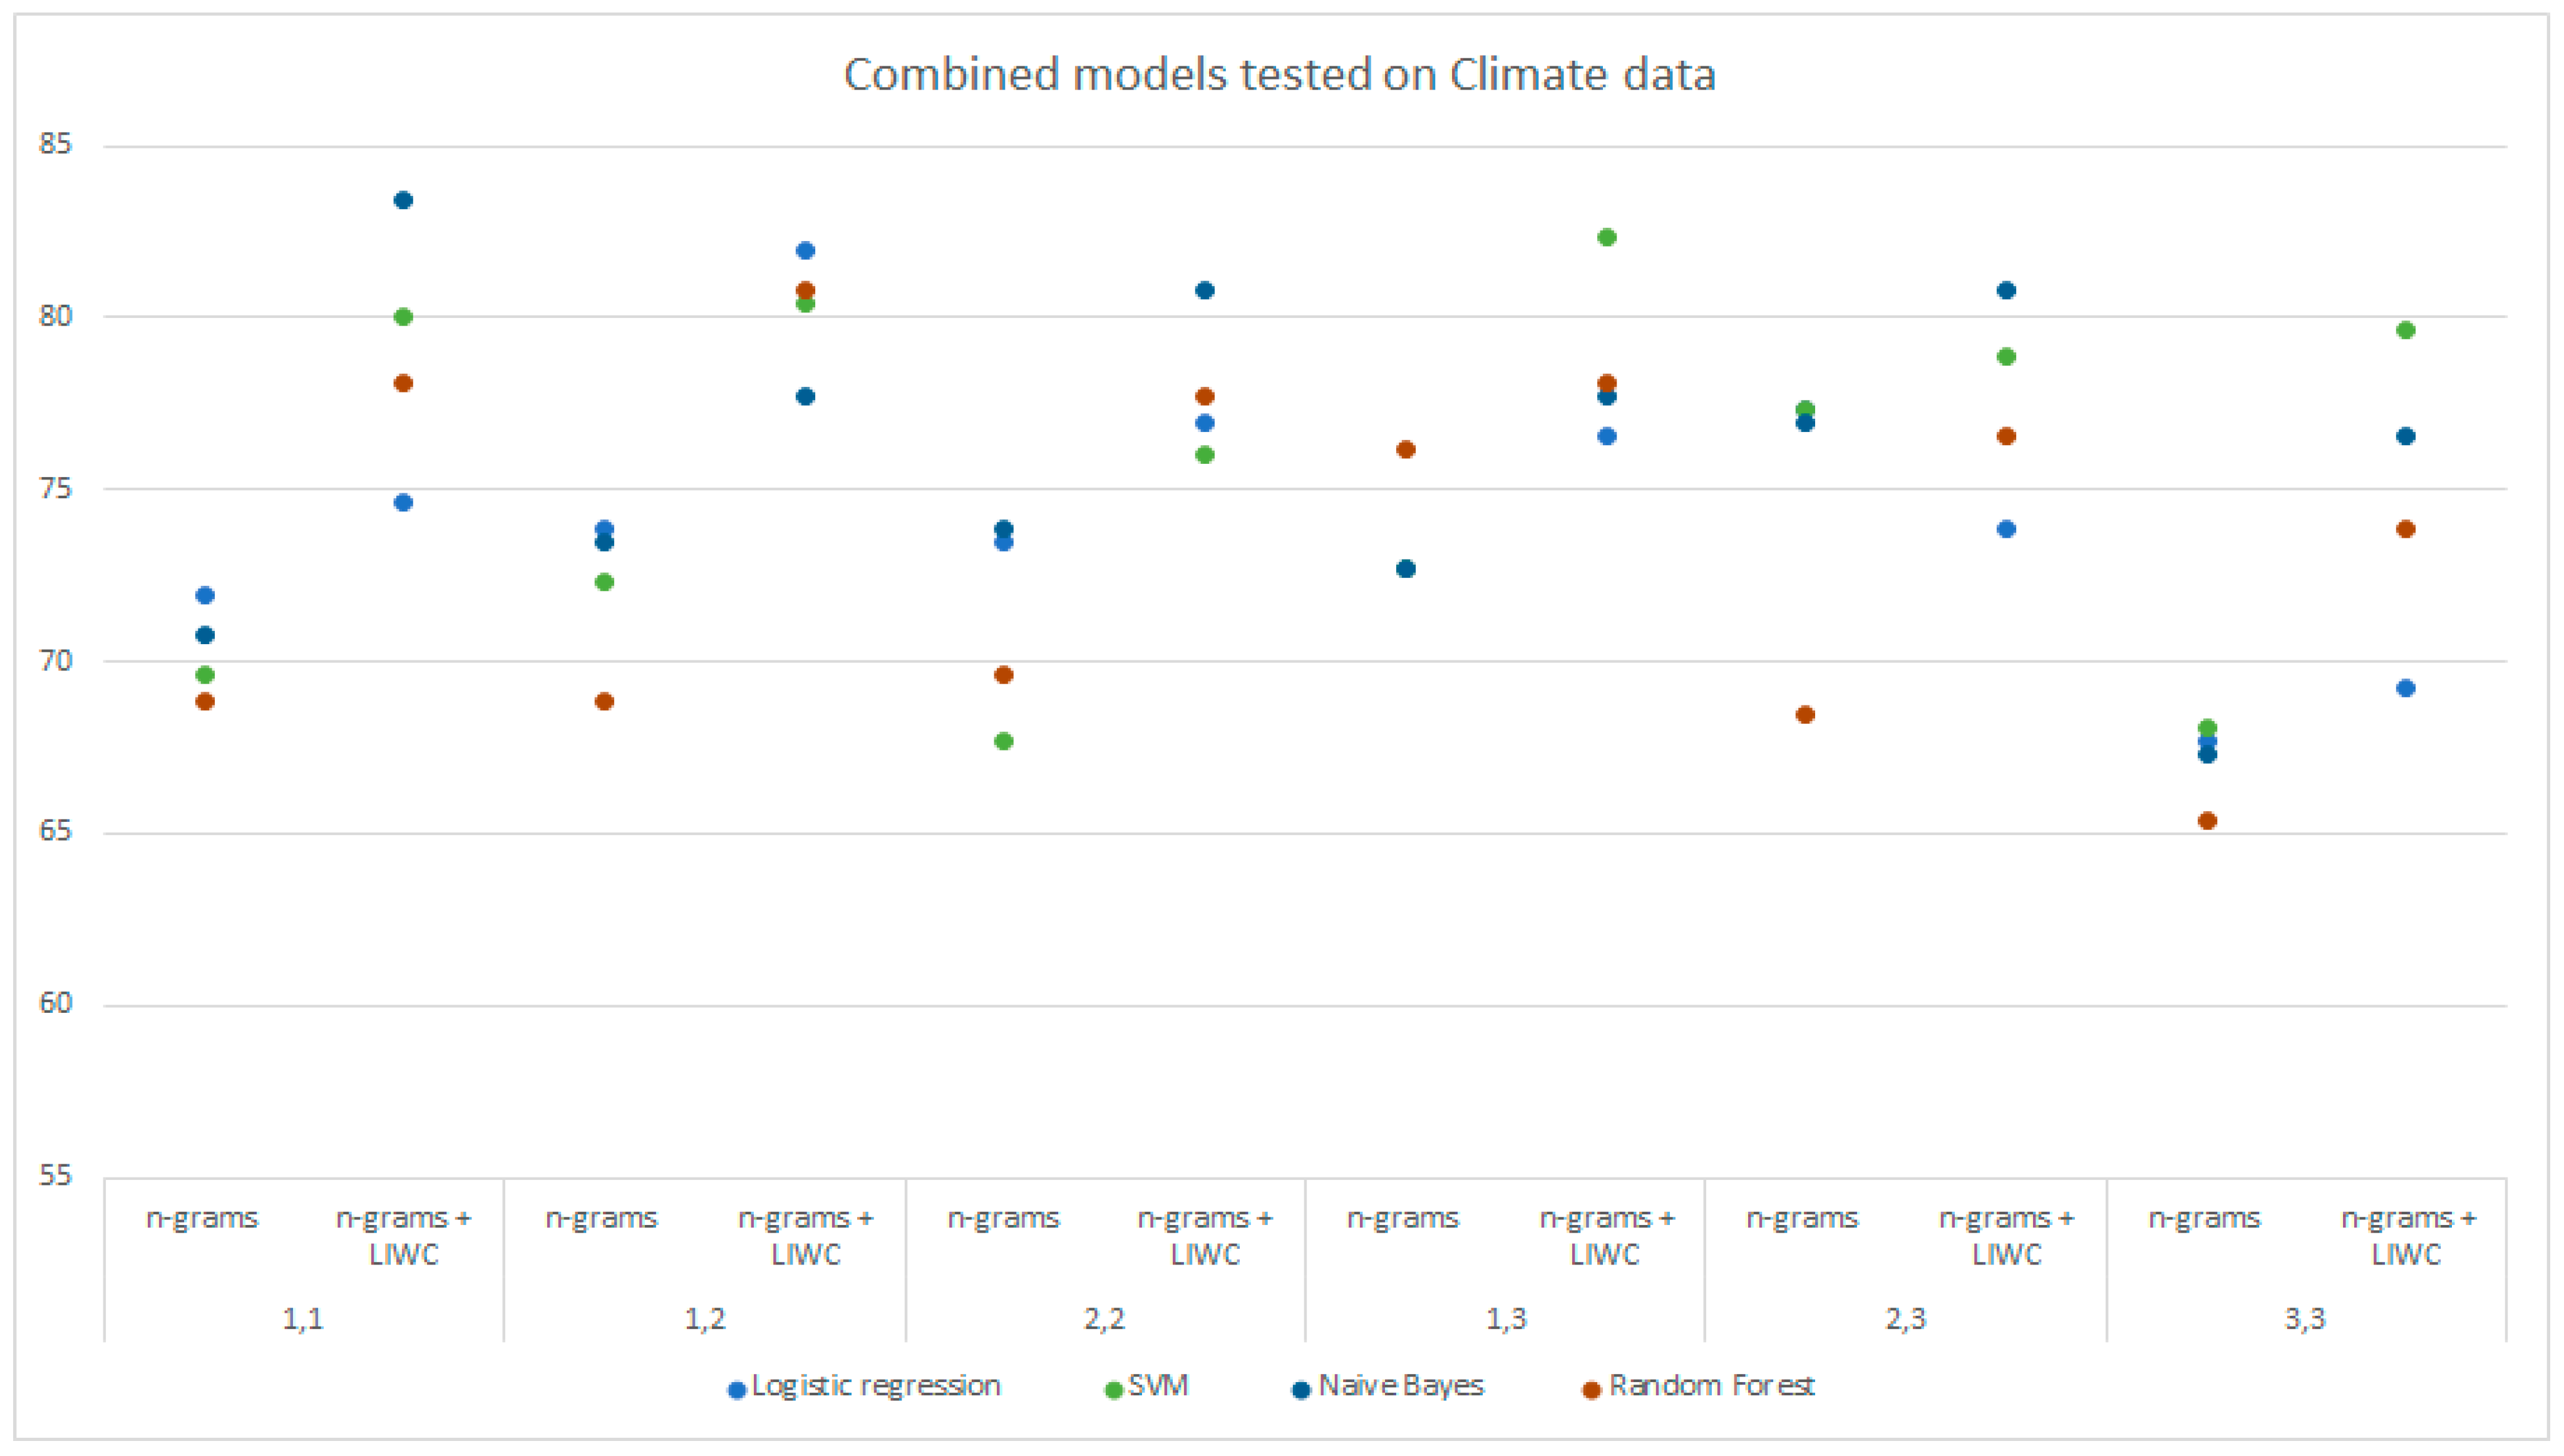Click the 'Naive Bayes' legend label

[x=1401, y=1386]
